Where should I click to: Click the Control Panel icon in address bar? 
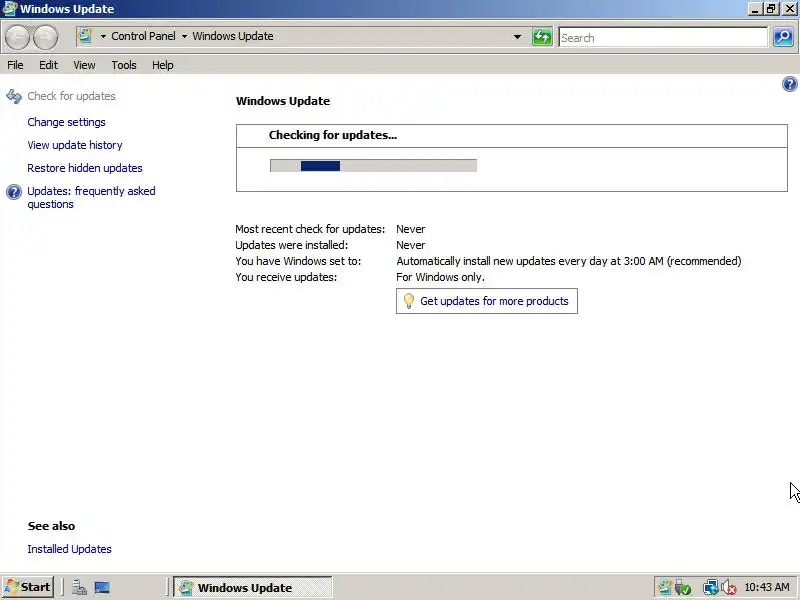point(85,36)
